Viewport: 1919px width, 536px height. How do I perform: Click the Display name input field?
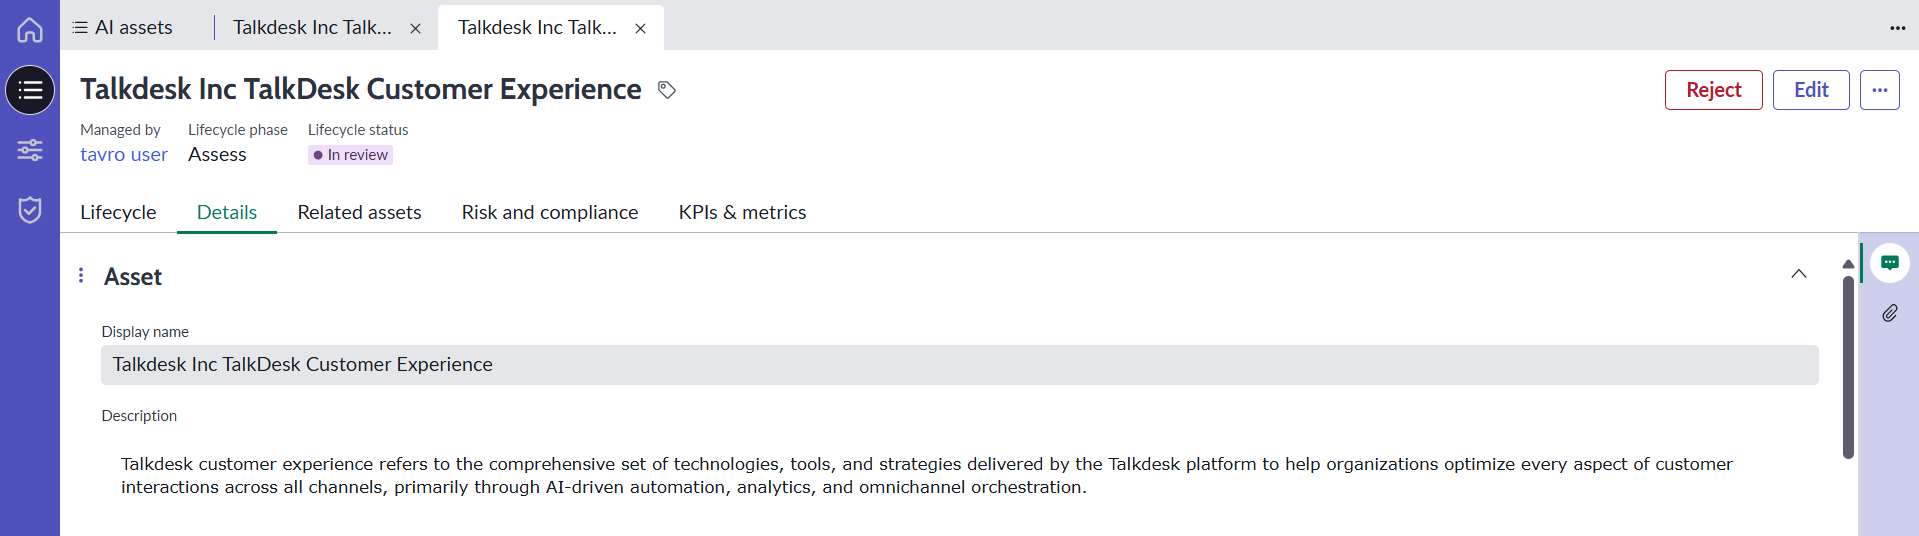pyautogui.click(x=959, y=365)
